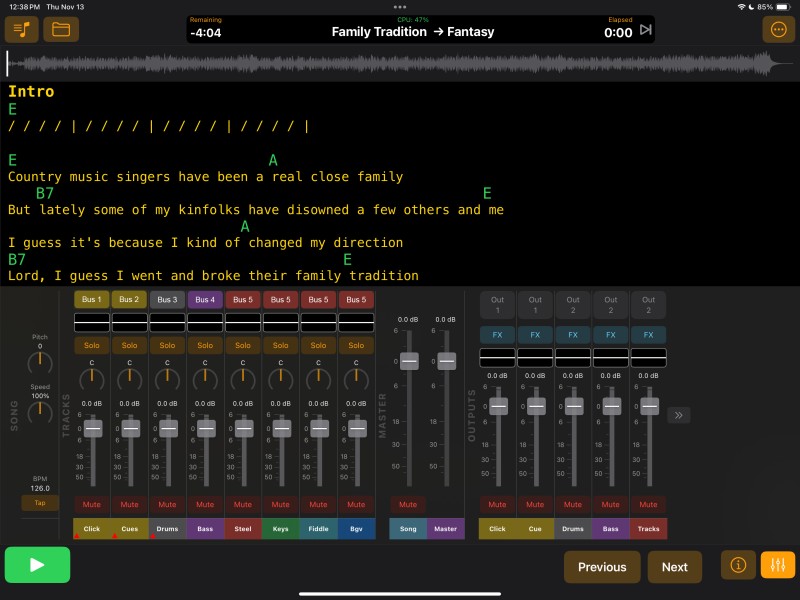Open the setlist music note icon
Screen dimensions: 800x600
pos(21,30)
